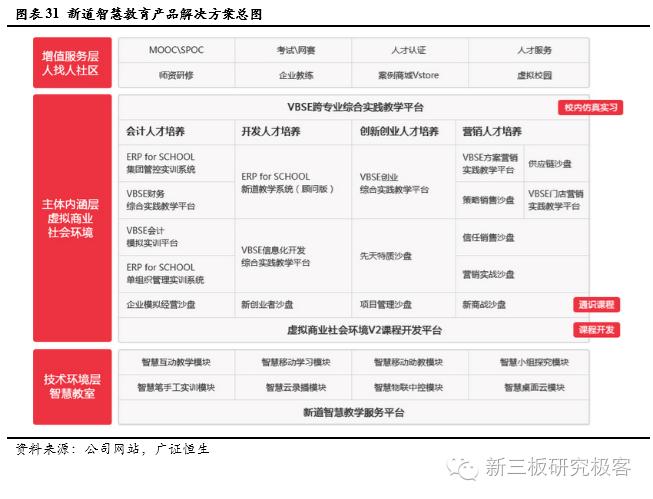Select the 考试\网赛 cell
This screenshot has width=653, height=499.
click(x=293, y=50)
